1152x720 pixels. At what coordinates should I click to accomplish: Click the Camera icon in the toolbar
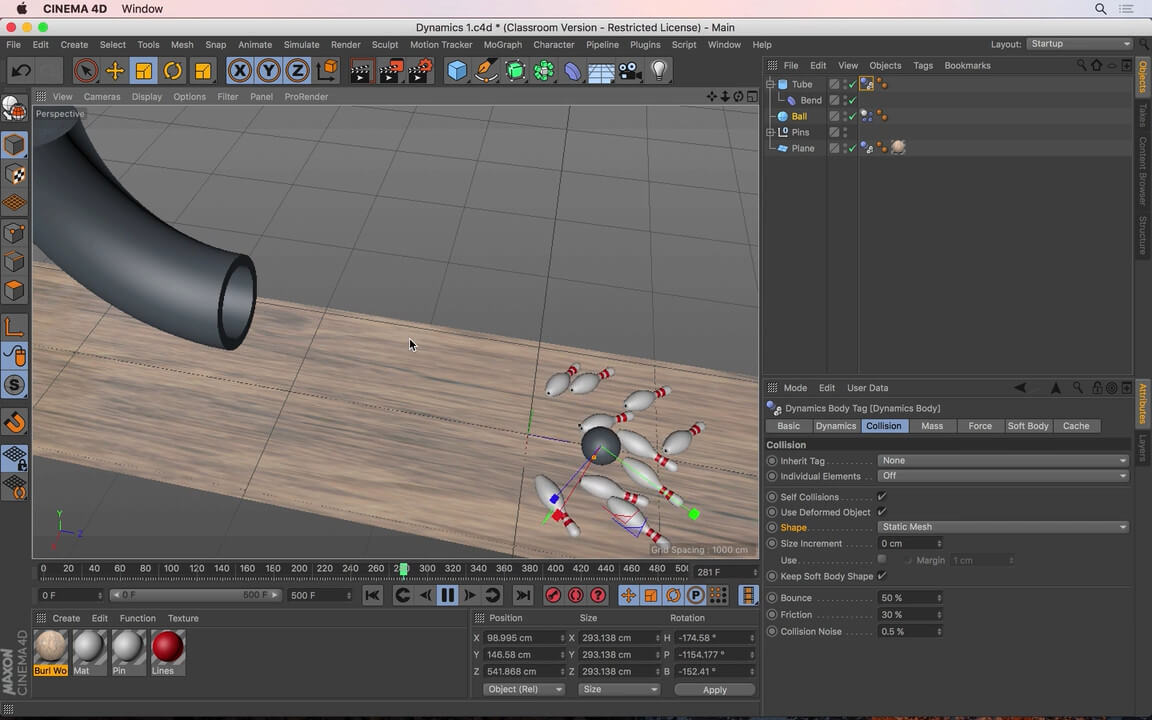click(627, 70)
